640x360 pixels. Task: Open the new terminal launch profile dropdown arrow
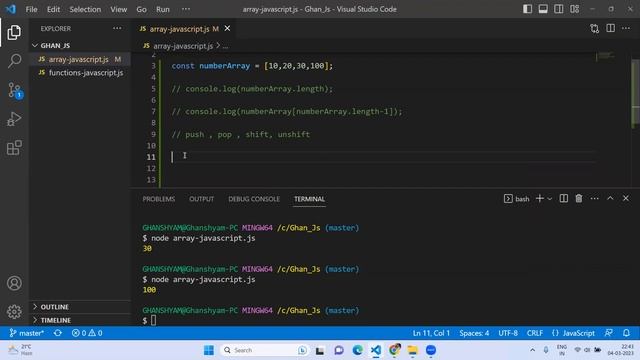(549, 199)
